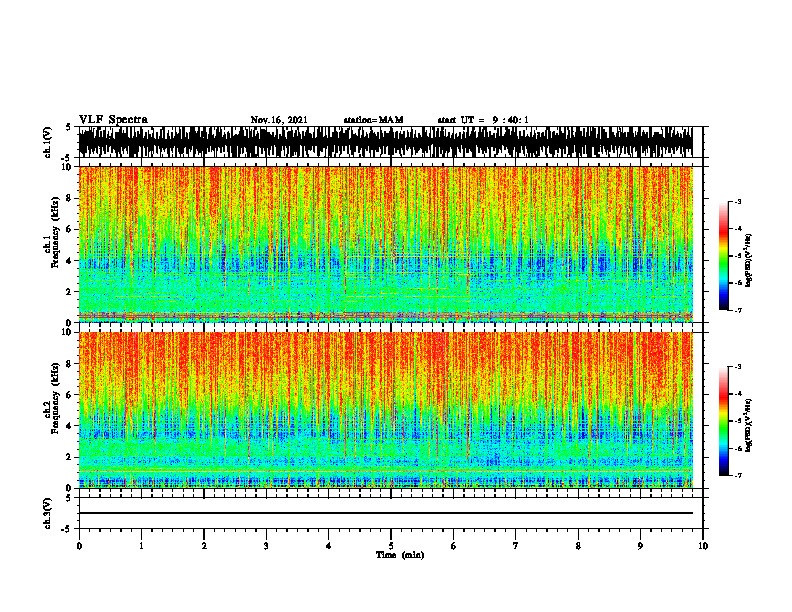The width and height of the screenshot is (792, 612).
Task: Click the '-3' label on ch.1 color scale
Action: coord(738,201)
